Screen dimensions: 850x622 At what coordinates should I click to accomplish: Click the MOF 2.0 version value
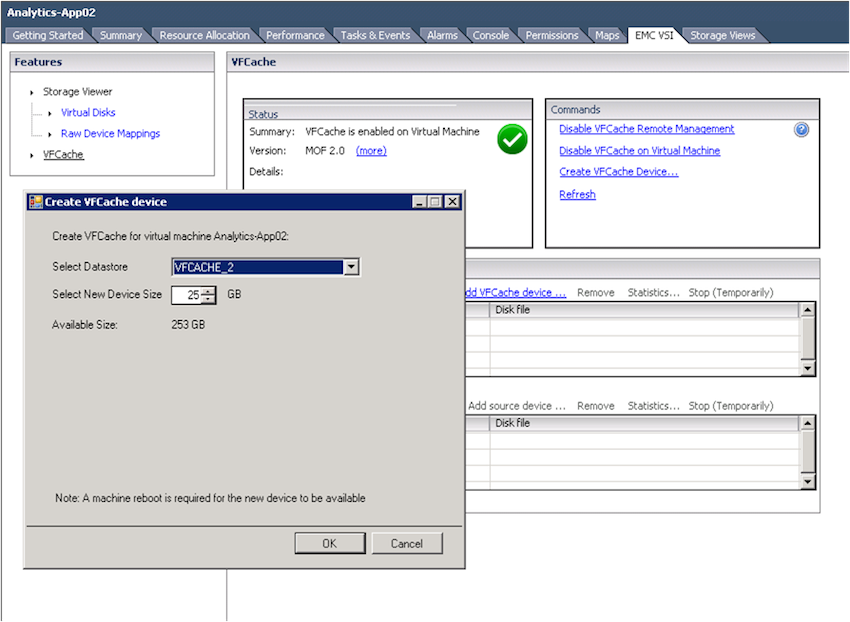pyautogui.click(x=325, y=151)
